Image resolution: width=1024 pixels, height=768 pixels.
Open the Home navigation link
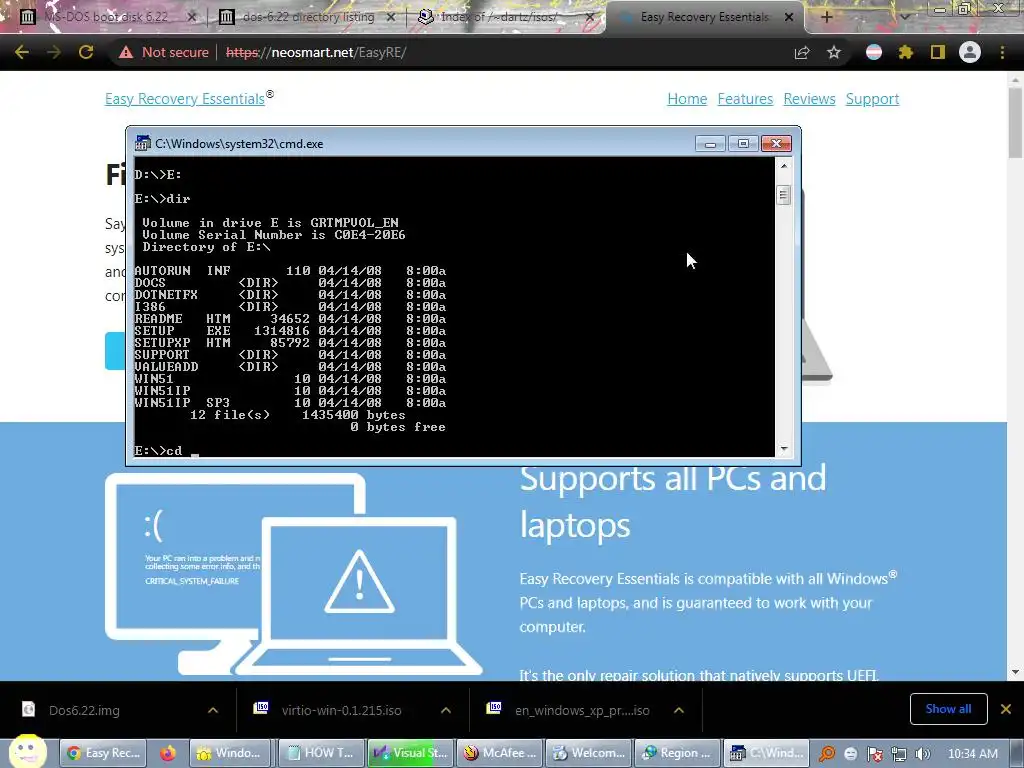pyautogui.click(x=687, y=99)
